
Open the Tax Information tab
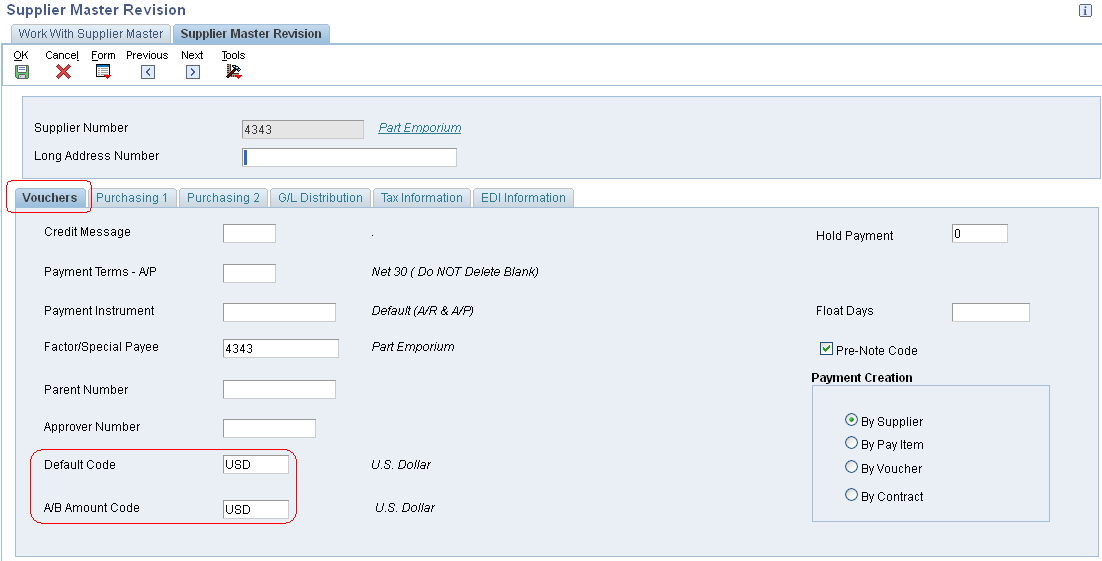(422, 198)
